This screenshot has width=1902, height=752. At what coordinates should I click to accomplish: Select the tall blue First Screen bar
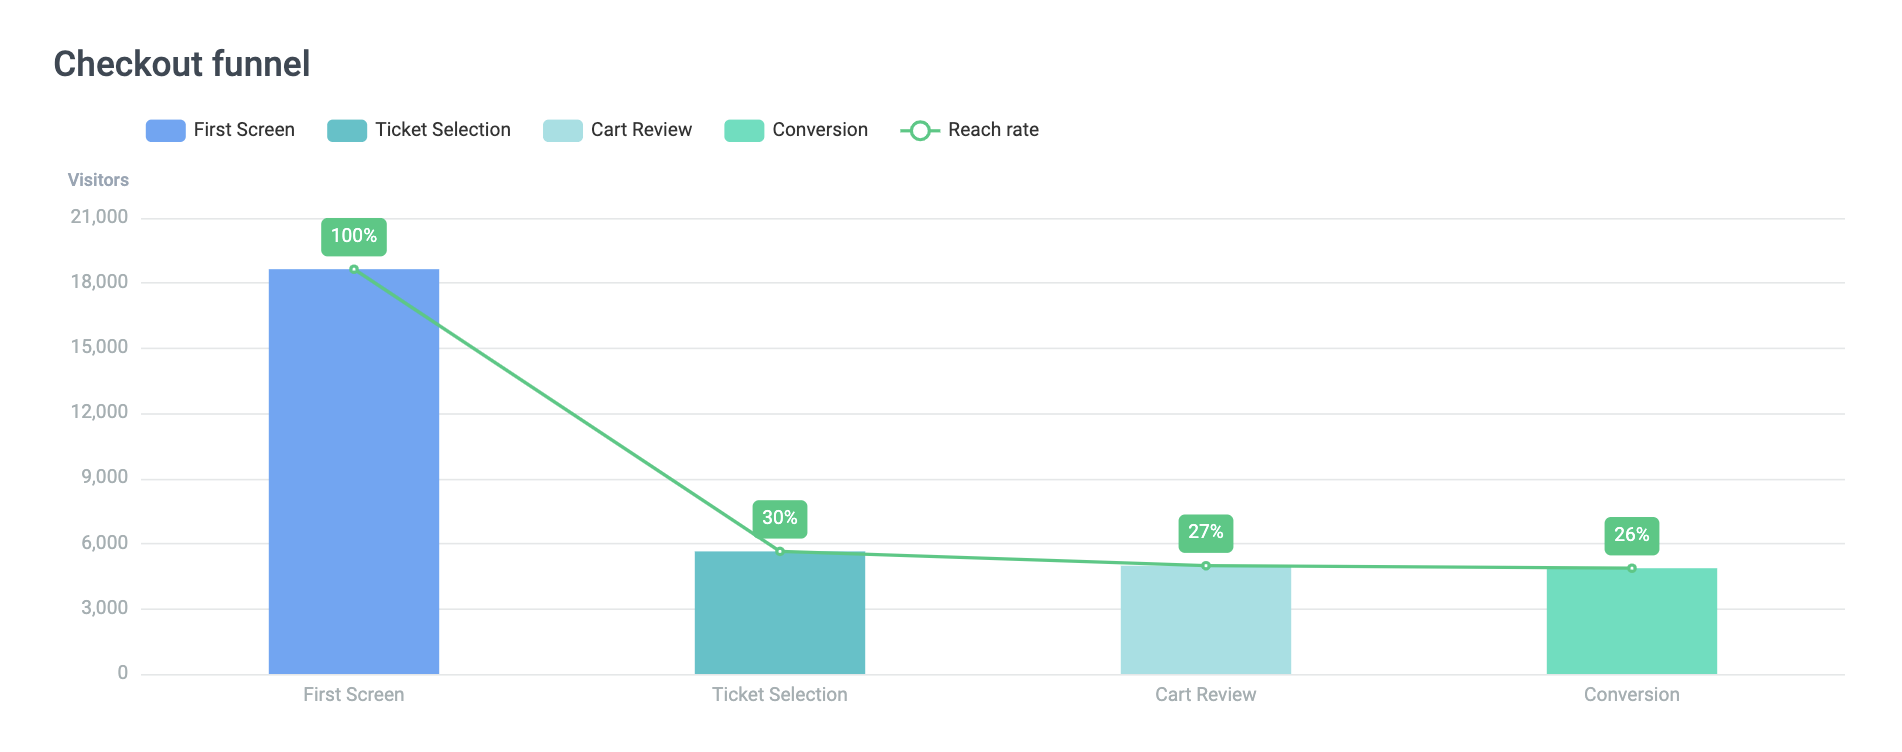tap(354, 470)
